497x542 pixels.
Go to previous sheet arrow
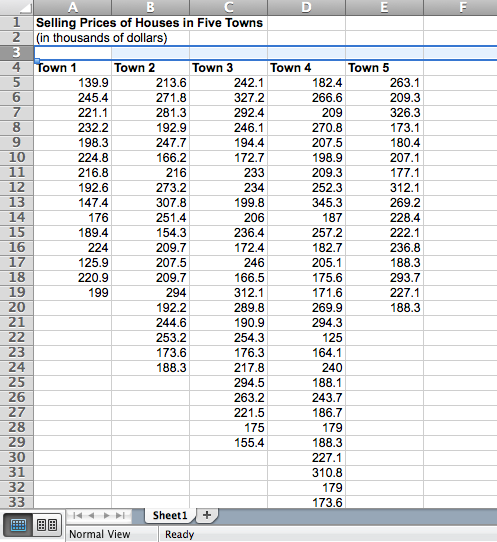91,516
